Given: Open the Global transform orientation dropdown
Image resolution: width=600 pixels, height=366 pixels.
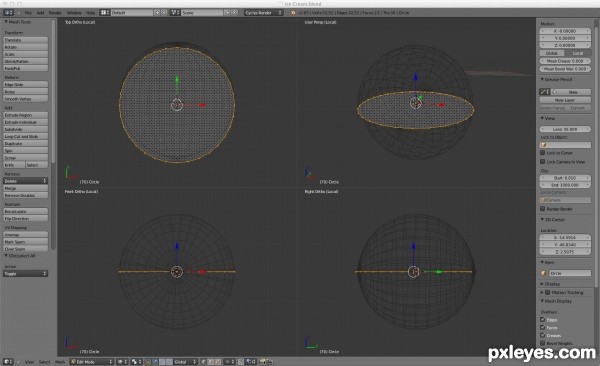Looking at the screenshot, I should click(x=186, y=362).
